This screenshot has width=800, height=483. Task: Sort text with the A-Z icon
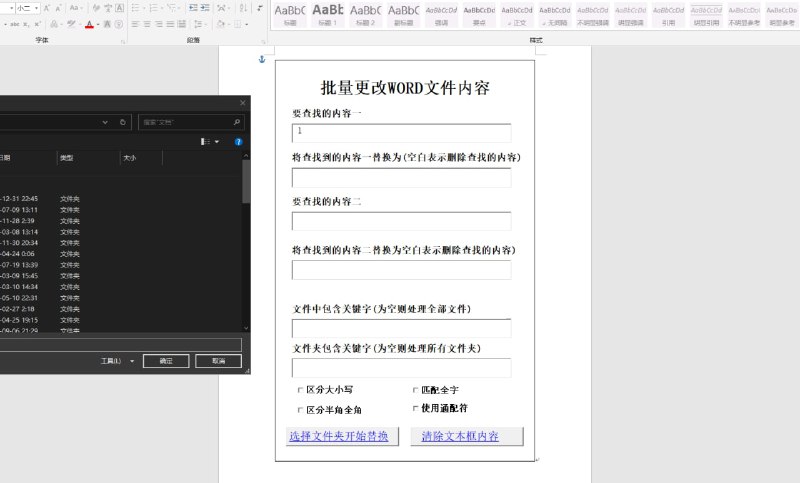pyautogui.click(x=244, y=8)
